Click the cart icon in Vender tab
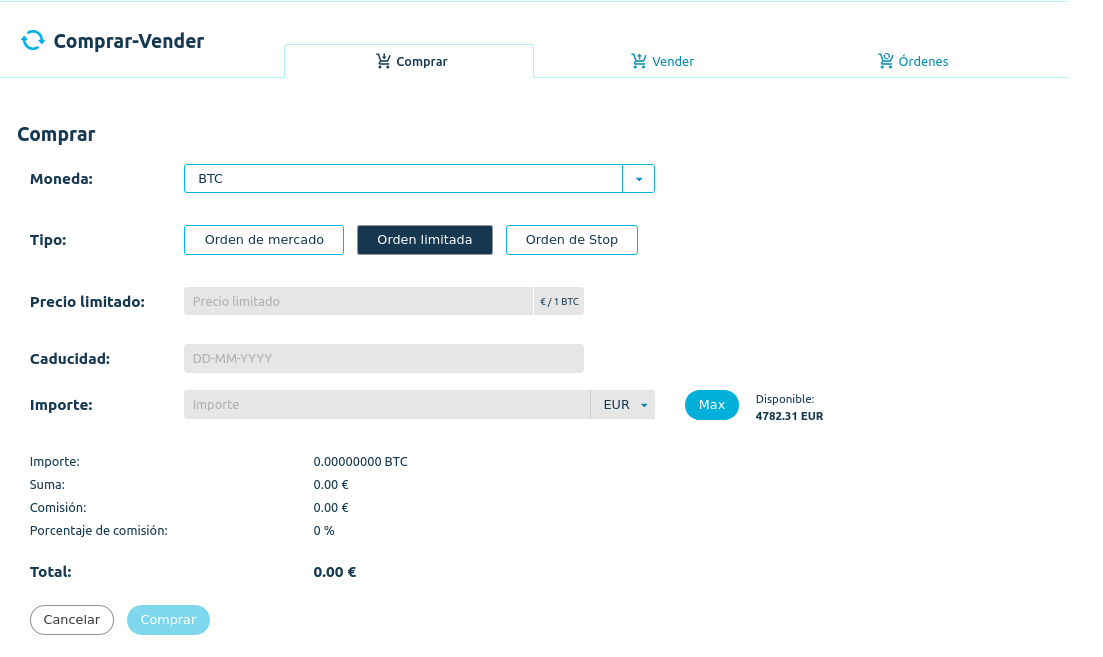 click(x=639, y=61)
